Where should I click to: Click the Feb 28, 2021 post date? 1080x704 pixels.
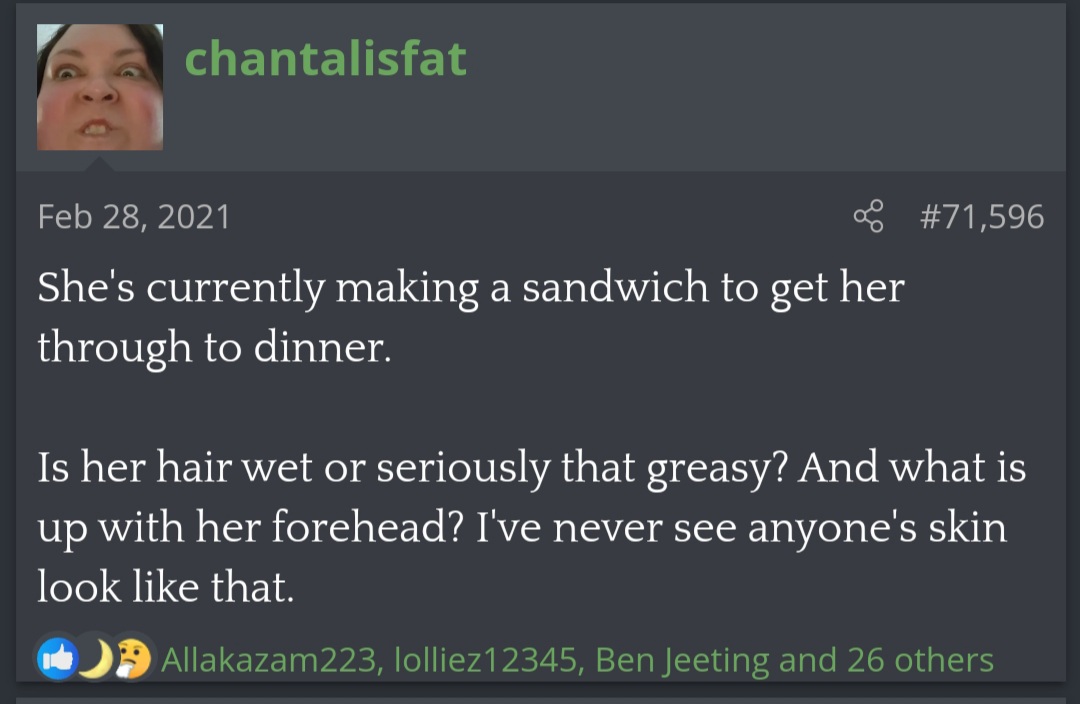[134, 216]
